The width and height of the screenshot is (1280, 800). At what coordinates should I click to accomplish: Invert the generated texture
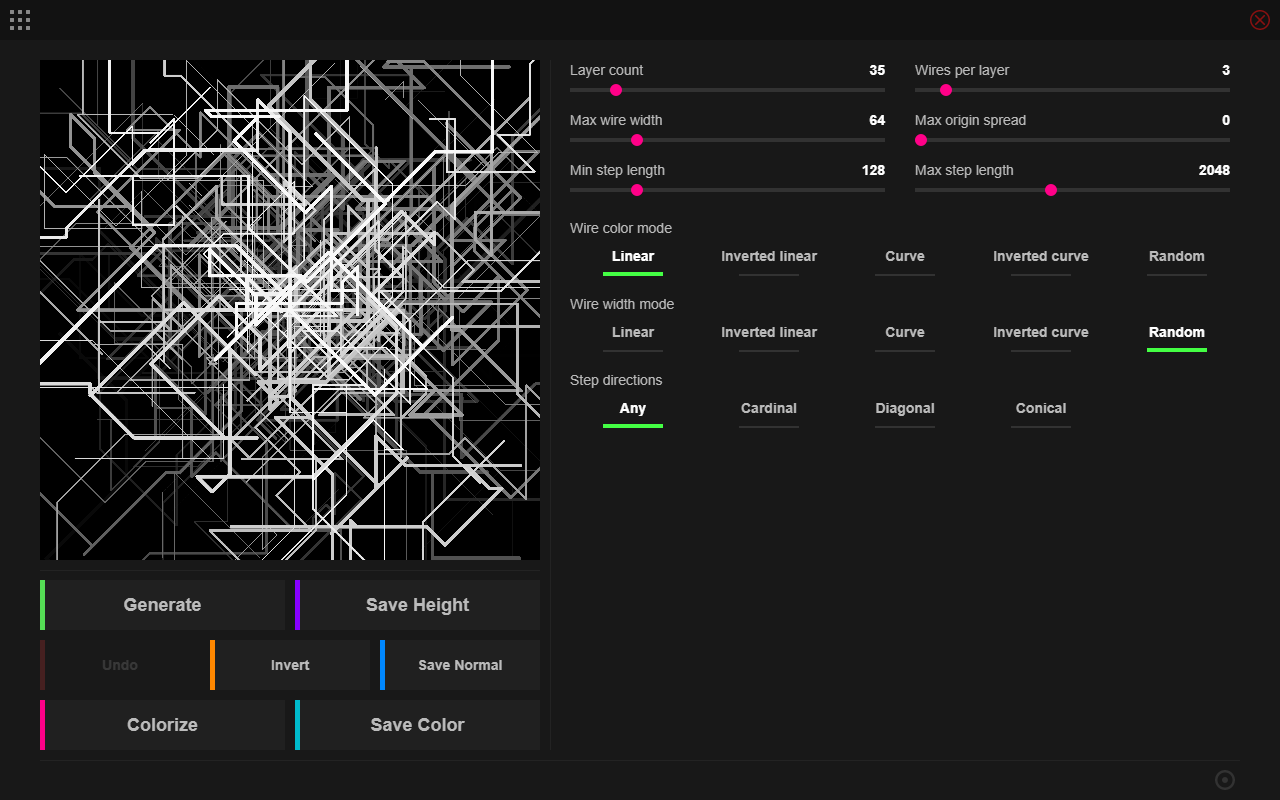[290, 665]
